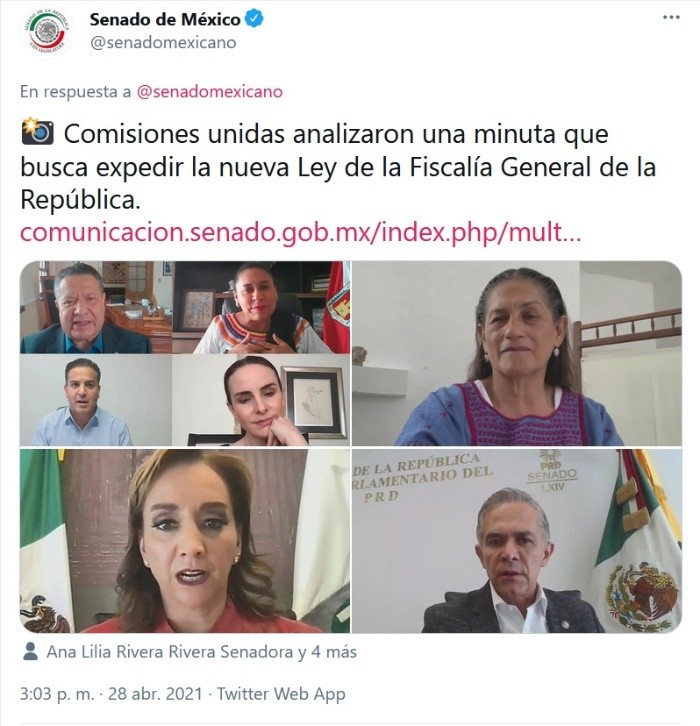Open the comunicacion.senado.gob.mx link

300,232
